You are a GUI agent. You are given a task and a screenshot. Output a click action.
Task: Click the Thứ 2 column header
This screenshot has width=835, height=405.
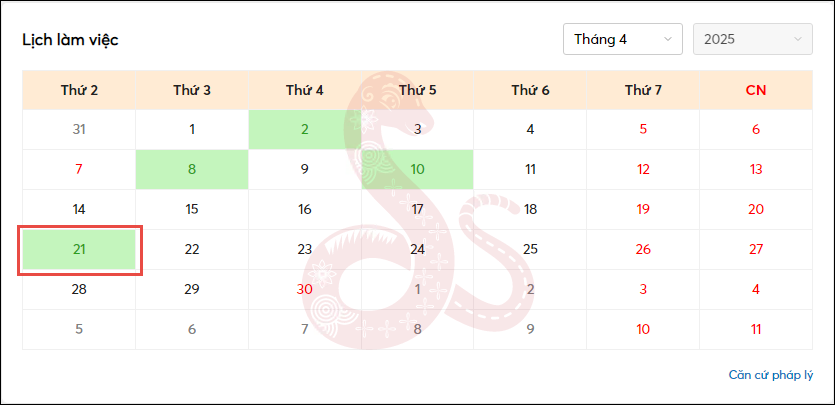[x=79, y=90]
